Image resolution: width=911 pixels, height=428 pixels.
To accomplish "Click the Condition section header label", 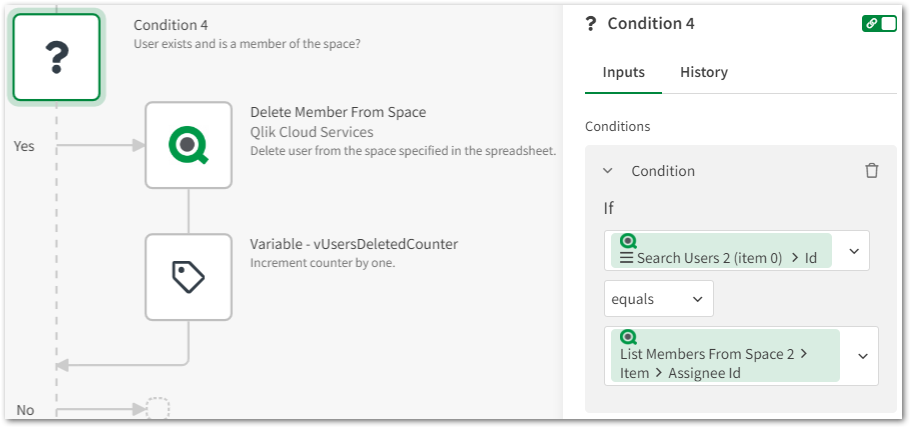I will point(663,171).
